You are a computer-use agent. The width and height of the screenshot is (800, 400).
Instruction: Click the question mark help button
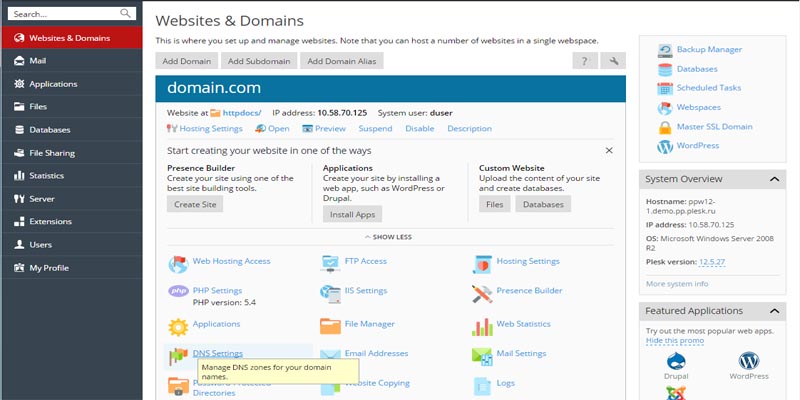click(x=585, y=61)
